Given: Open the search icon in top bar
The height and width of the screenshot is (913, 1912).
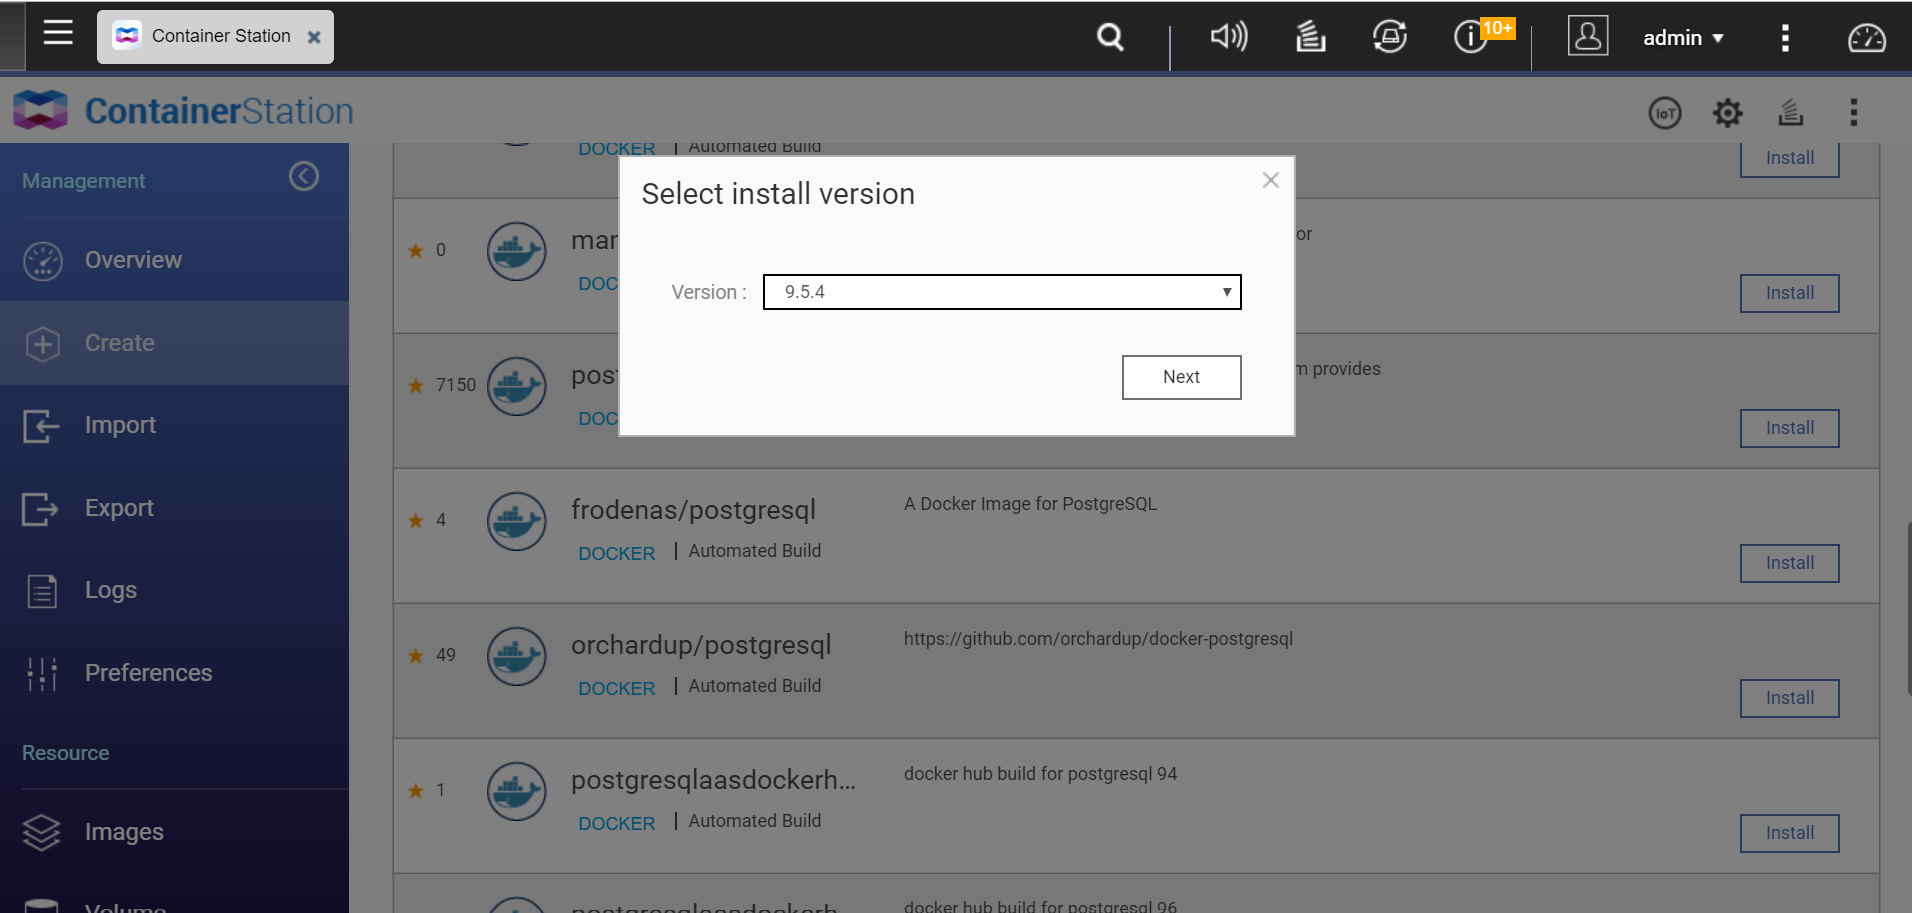Looking at the screenshot, I should (x=1110, y=37).
